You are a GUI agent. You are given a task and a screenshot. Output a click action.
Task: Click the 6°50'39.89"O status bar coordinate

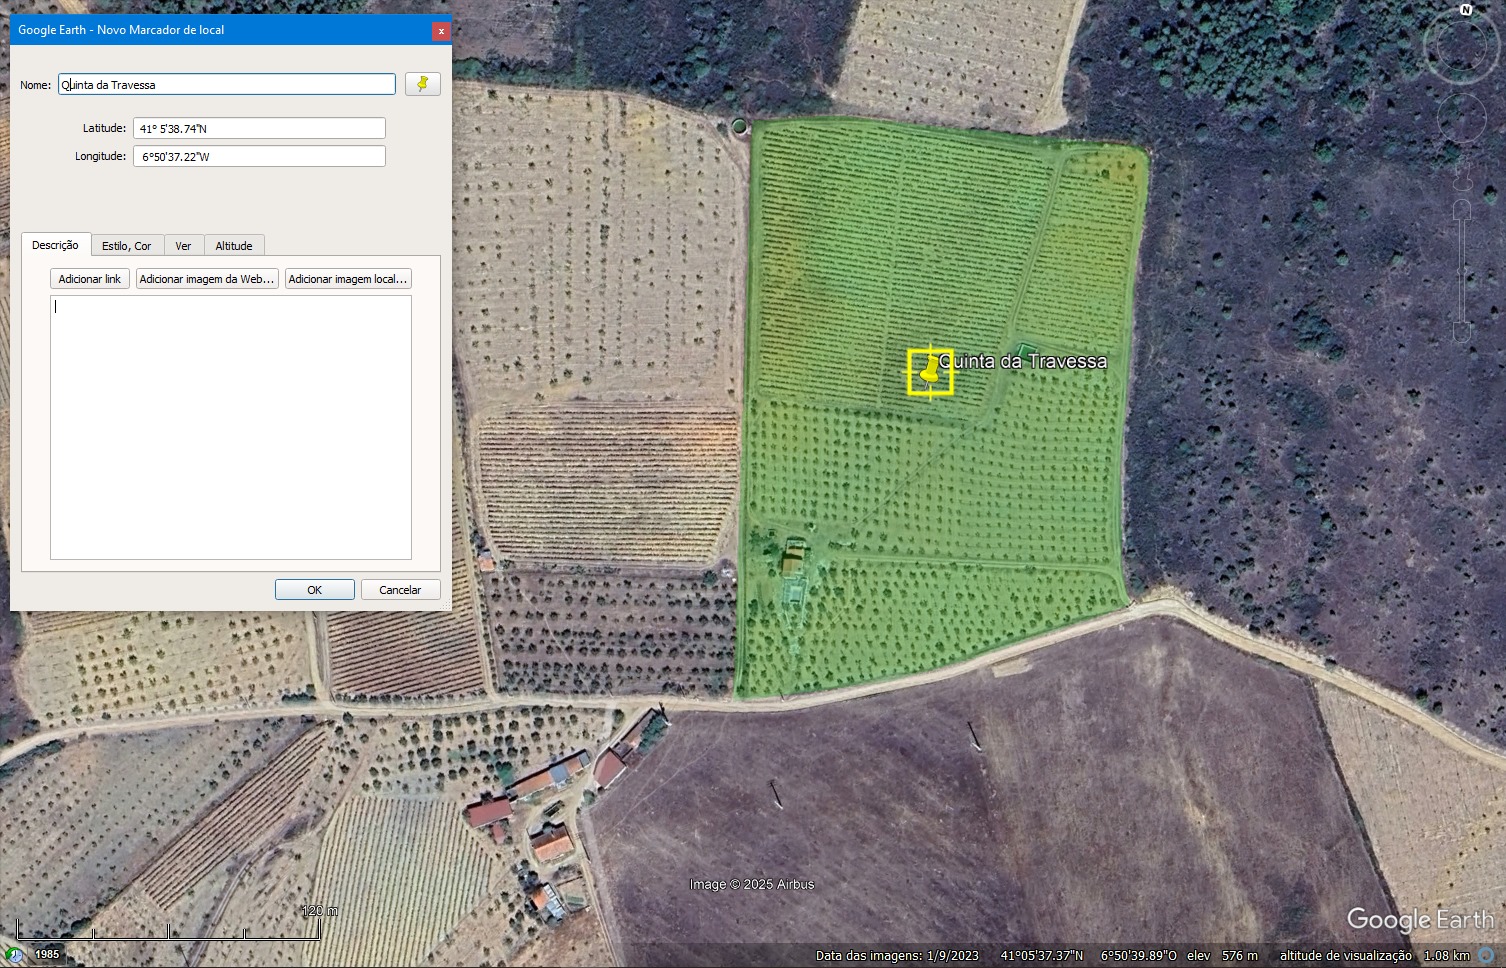click(x=1139, y=955)
